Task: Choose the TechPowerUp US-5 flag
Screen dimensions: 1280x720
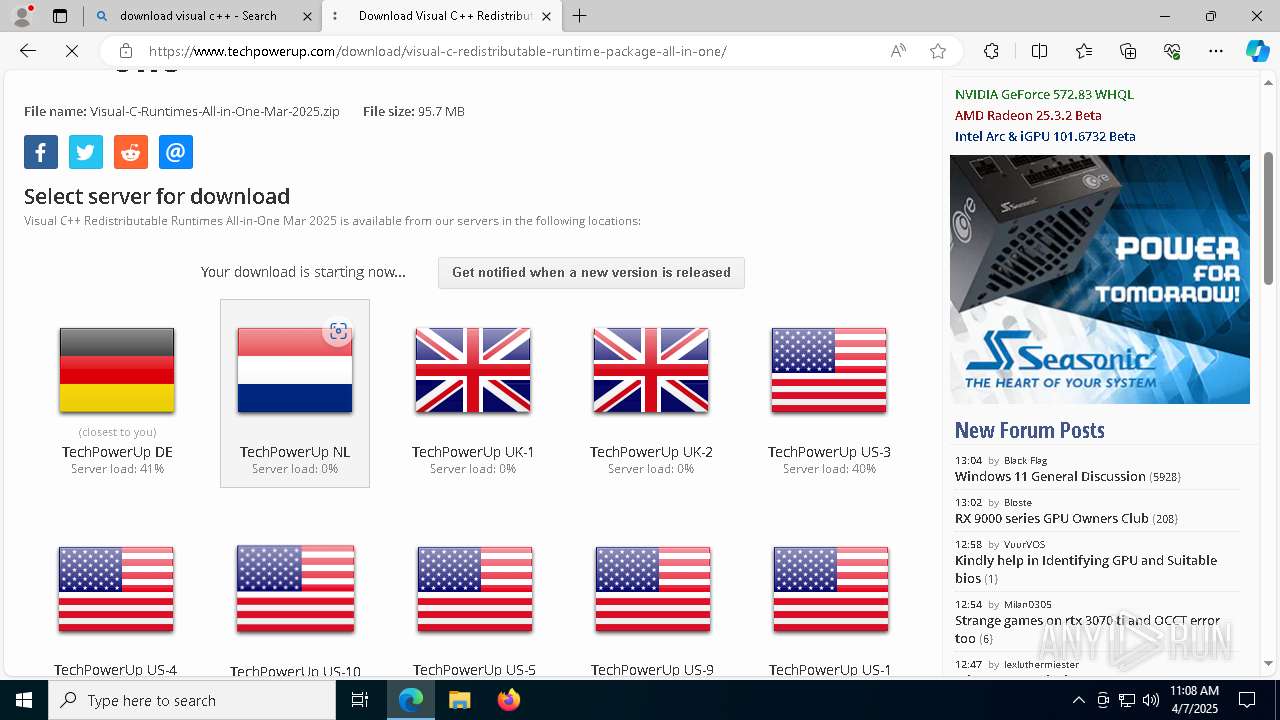Action: (474, 589)
